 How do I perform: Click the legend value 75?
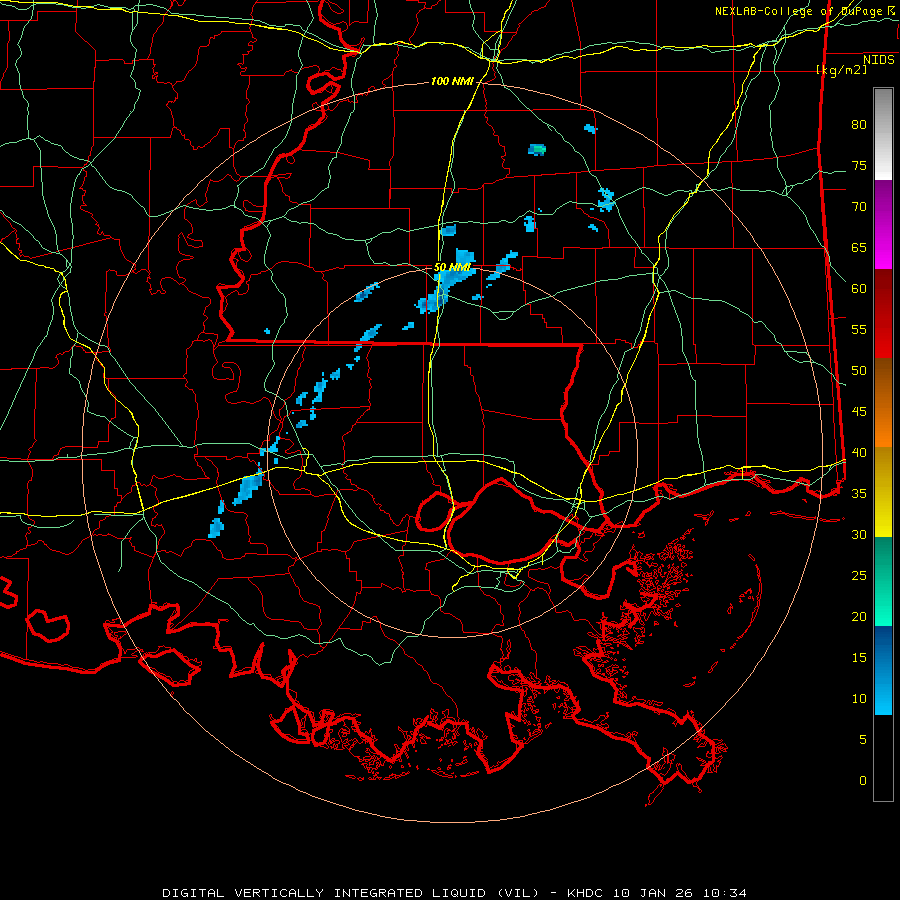[x=859, y=165]
